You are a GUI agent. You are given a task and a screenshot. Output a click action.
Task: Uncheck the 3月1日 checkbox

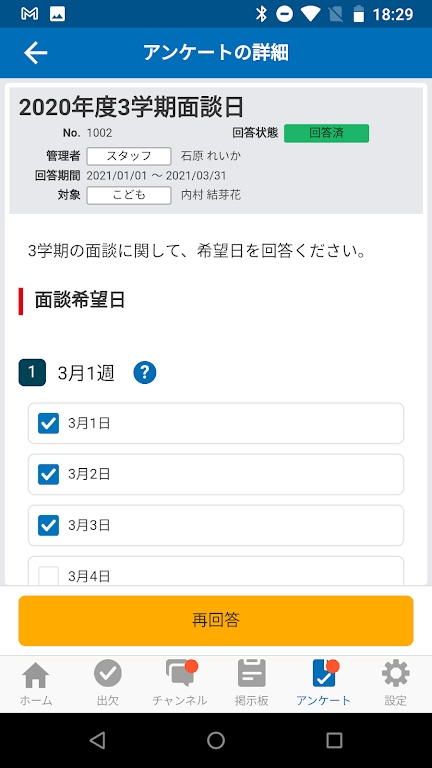[x=48, y=423]
